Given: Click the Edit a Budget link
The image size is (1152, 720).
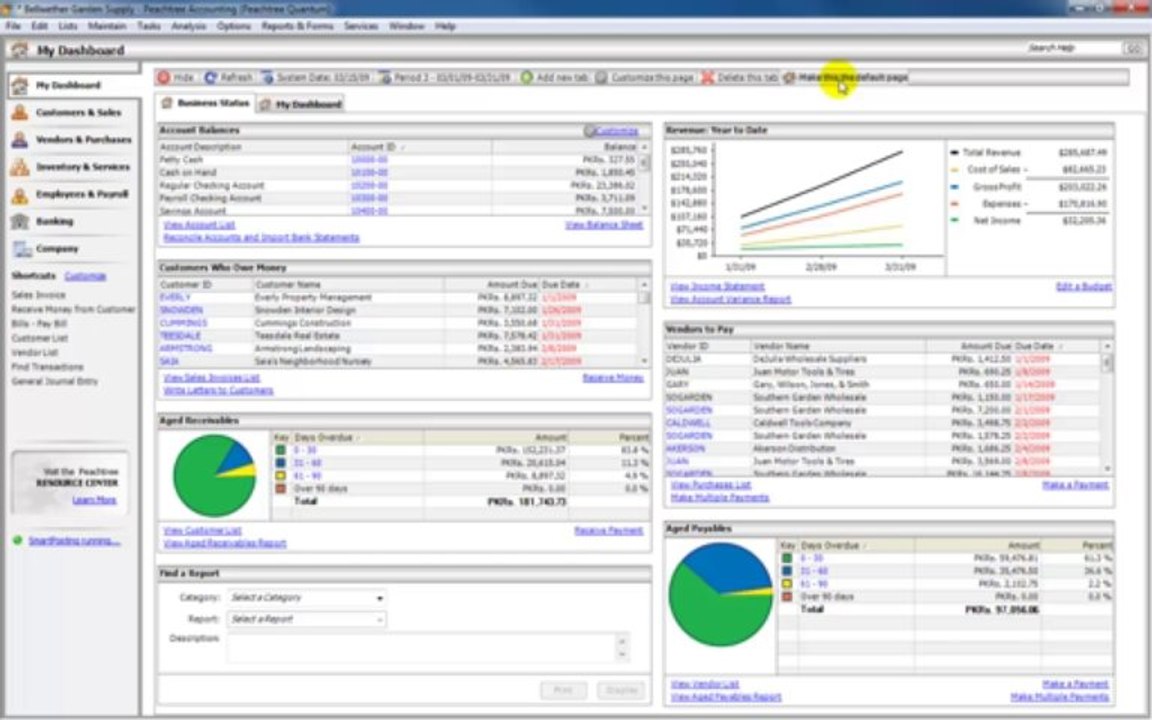Looking at the screenshot, I should [1084, 287].
